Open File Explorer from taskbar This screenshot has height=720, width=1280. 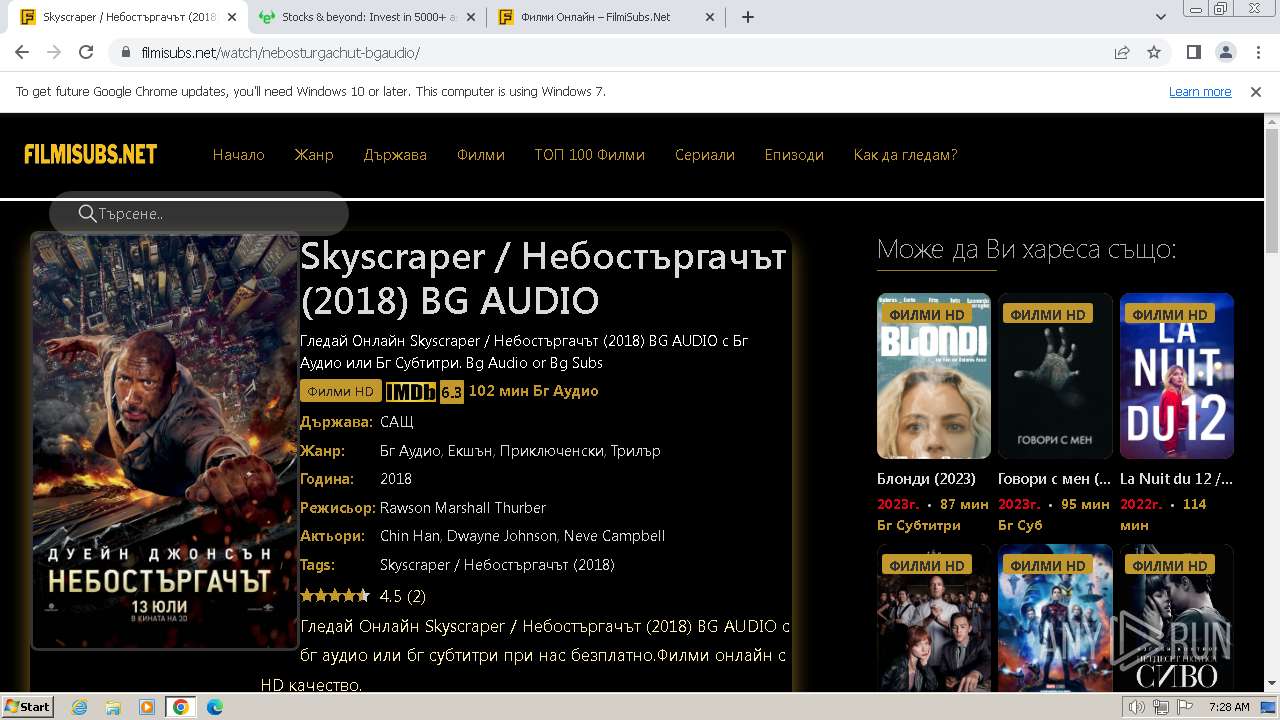(113, 707)
